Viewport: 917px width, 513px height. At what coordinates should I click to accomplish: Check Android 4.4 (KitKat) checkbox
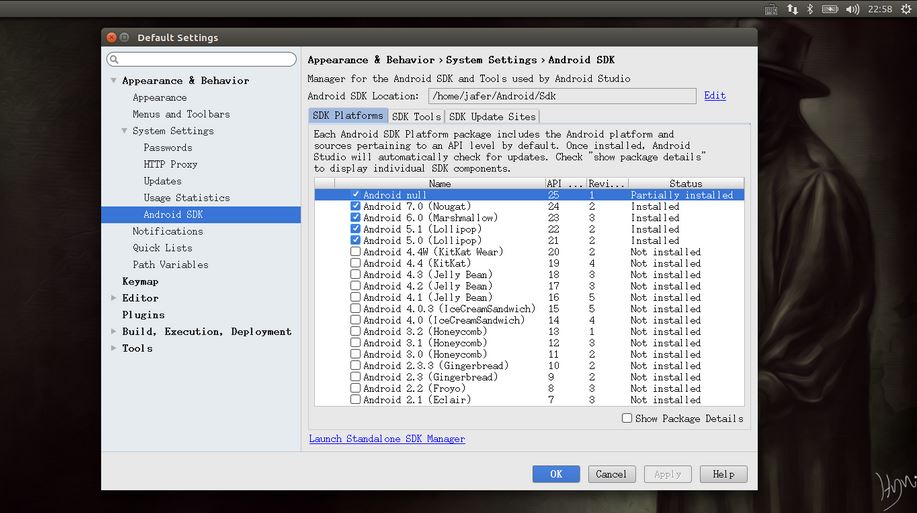(x=355, y=263)
